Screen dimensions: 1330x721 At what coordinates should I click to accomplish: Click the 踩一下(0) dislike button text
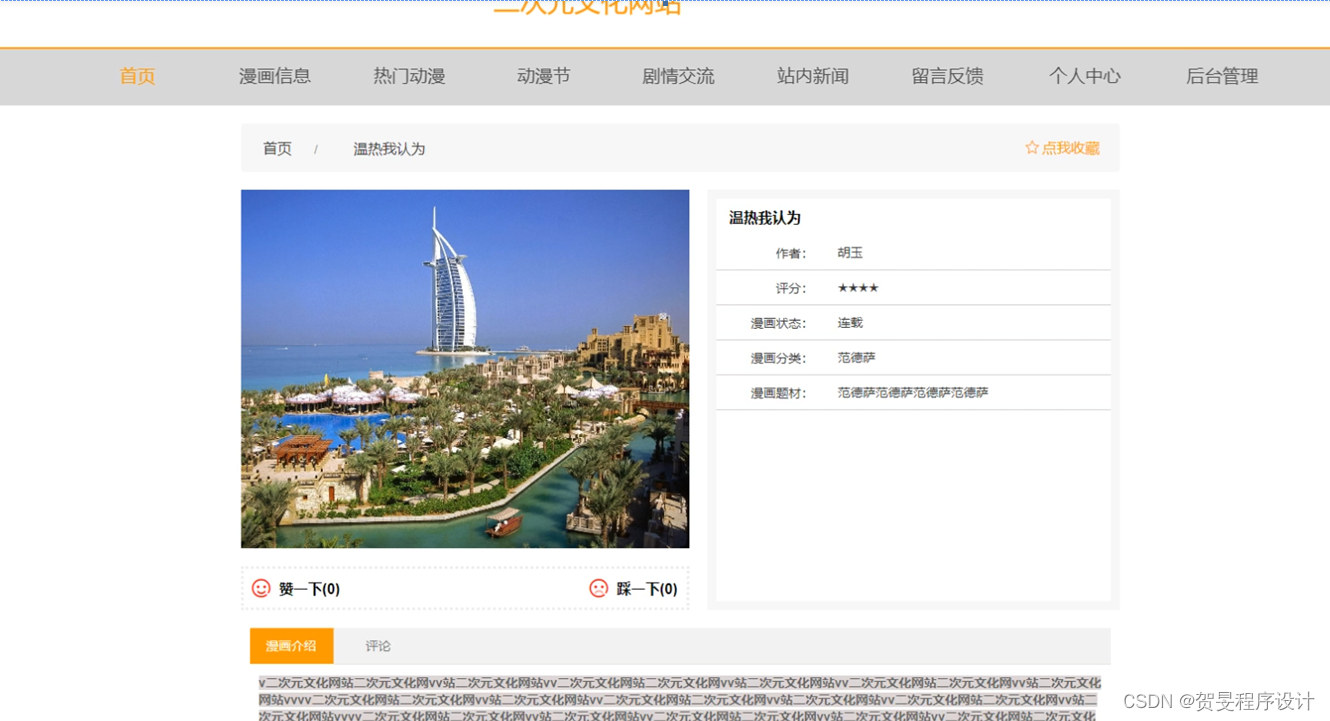point(647,589)
